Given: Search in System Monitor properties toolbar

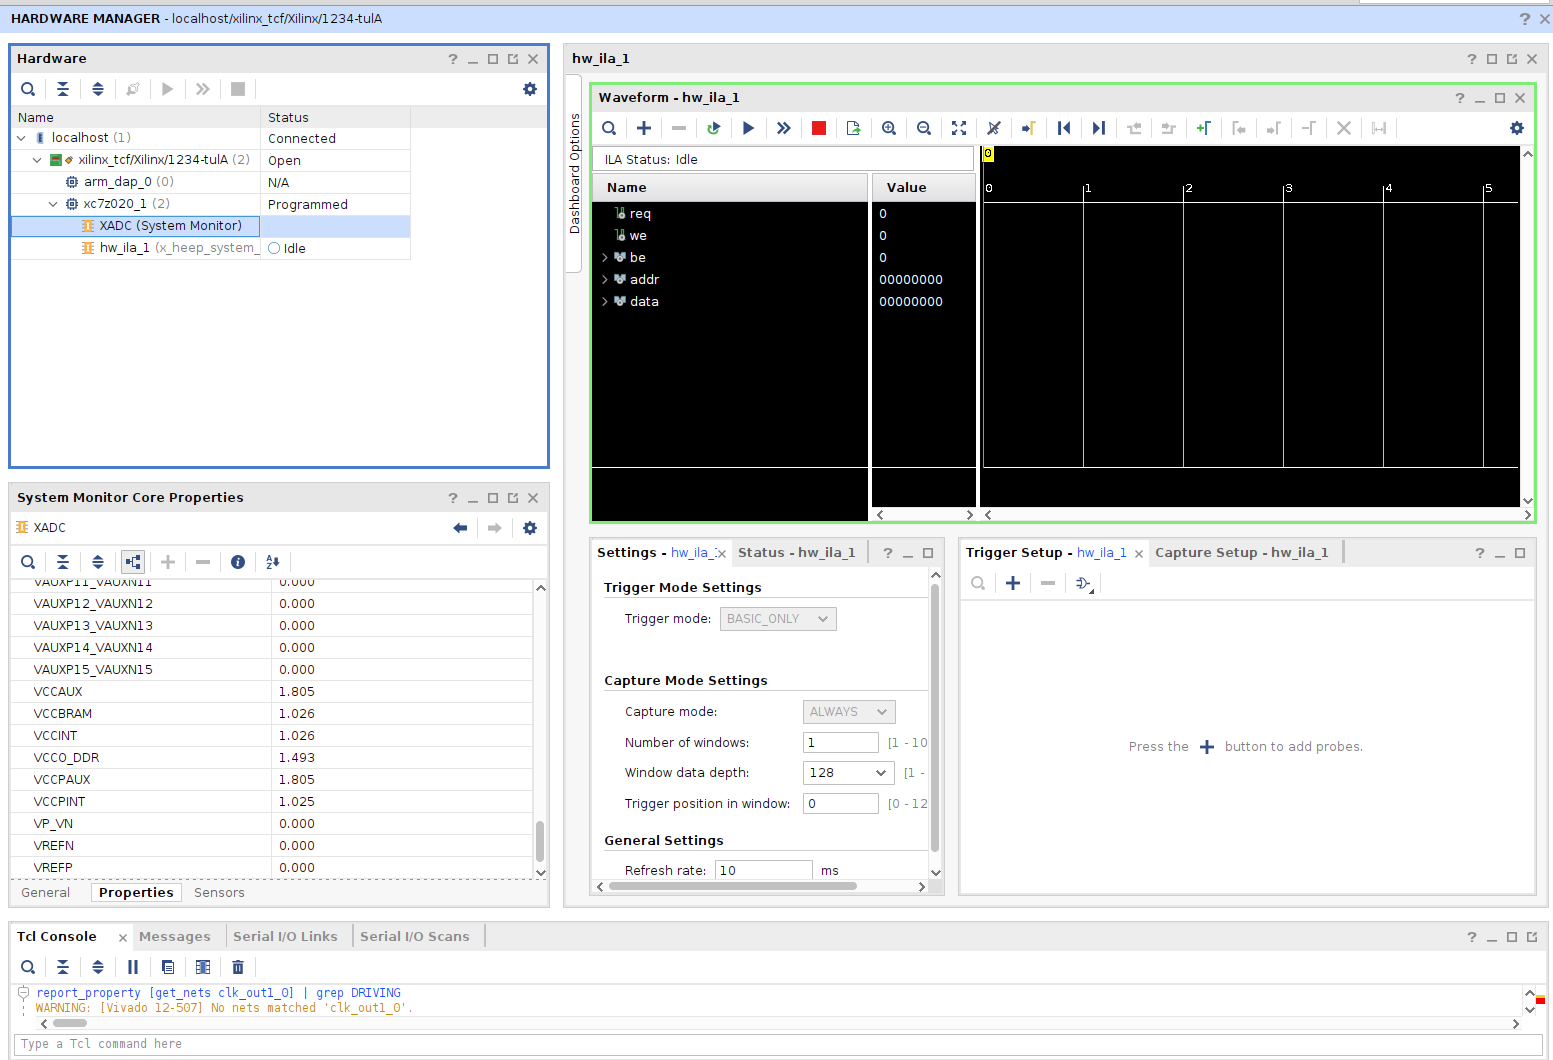Looking at the screenshot, I should (28, 562).
